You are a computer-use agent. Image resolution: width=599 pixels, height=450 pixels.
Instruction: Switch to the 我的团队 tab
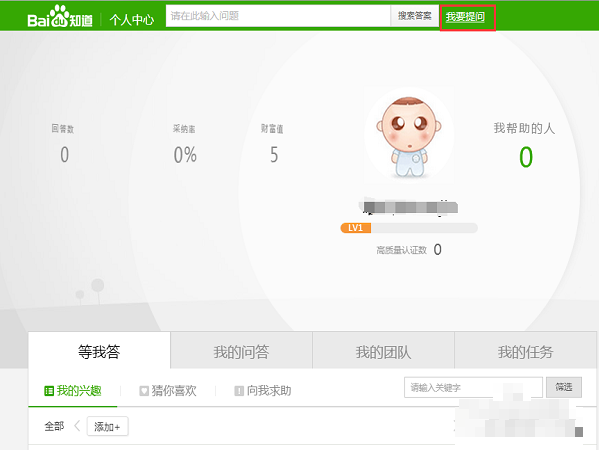coord(384,350)
